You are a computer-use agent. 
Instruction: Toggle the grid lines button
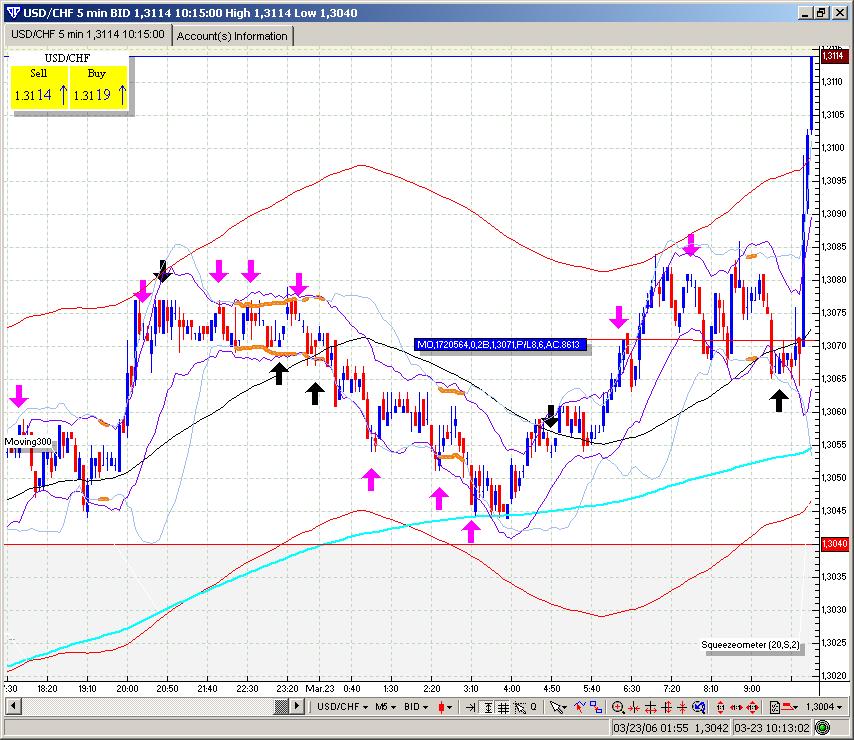pos(502,707)
